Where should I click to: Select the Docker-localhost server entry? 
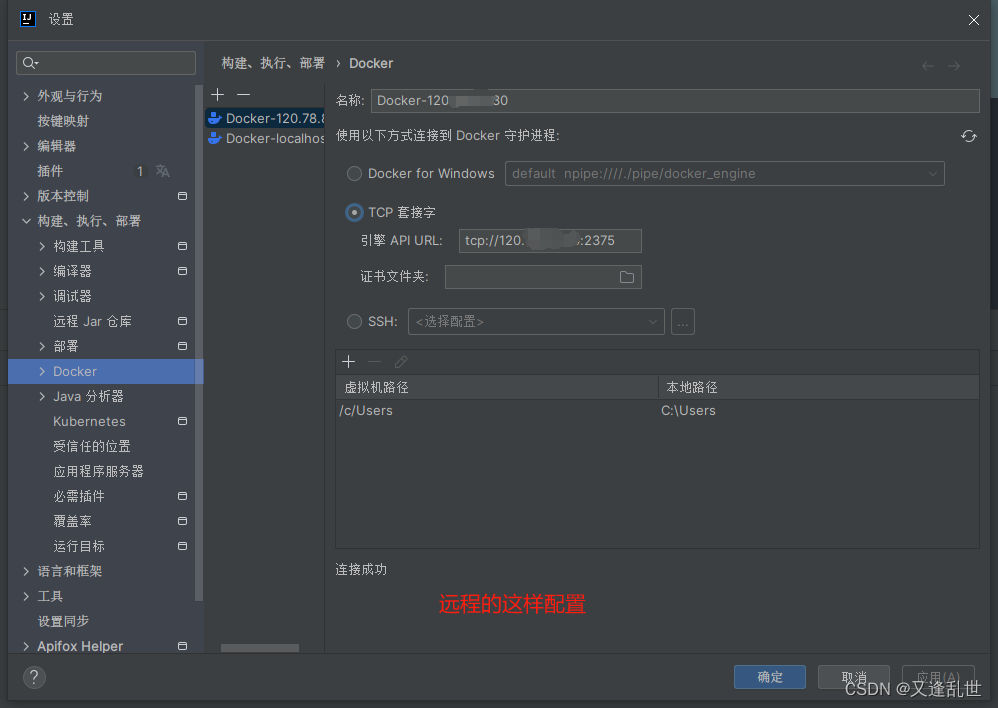[x=265, y=138]
